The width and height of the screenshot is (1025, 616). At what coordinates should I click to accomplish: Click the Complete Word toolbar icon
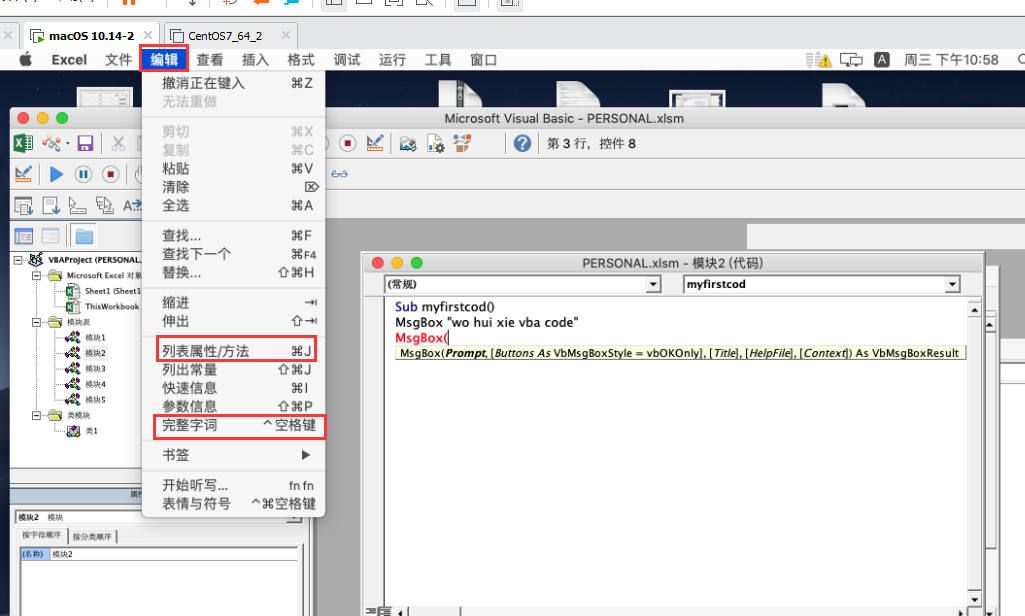(x=131, y=205)
